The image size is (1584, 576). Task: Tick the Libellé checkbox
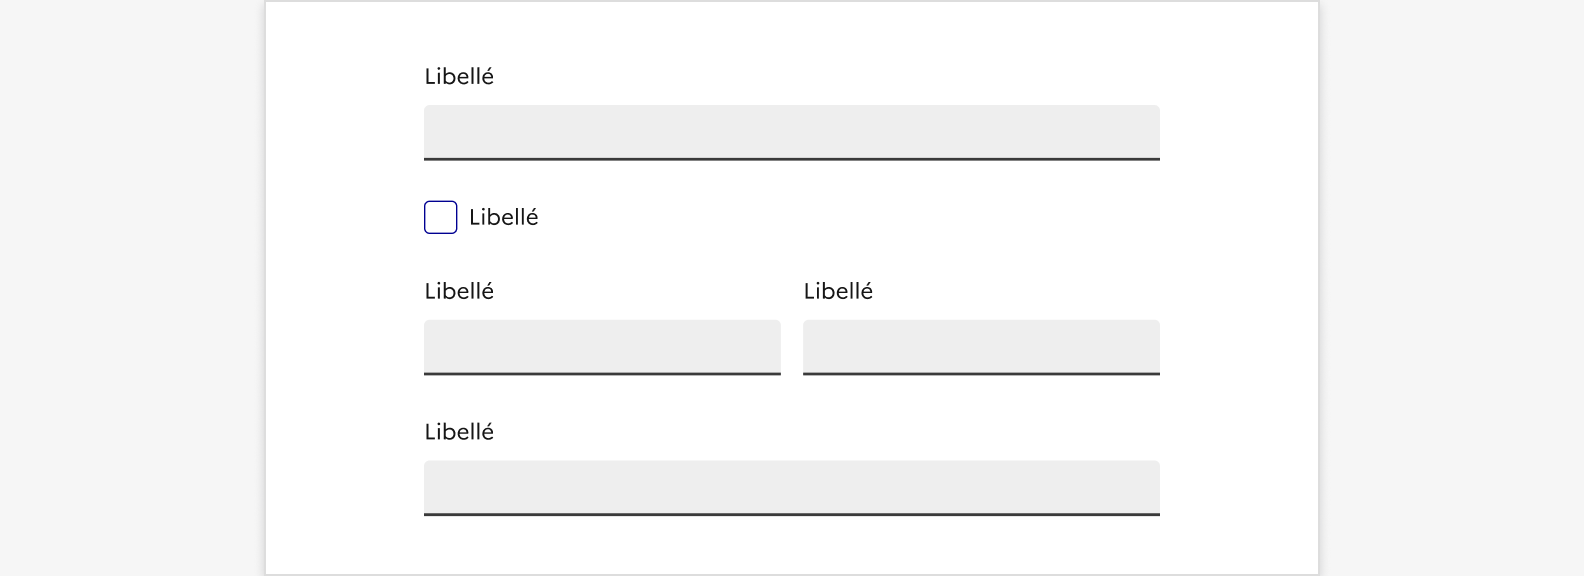click(441, 217)
